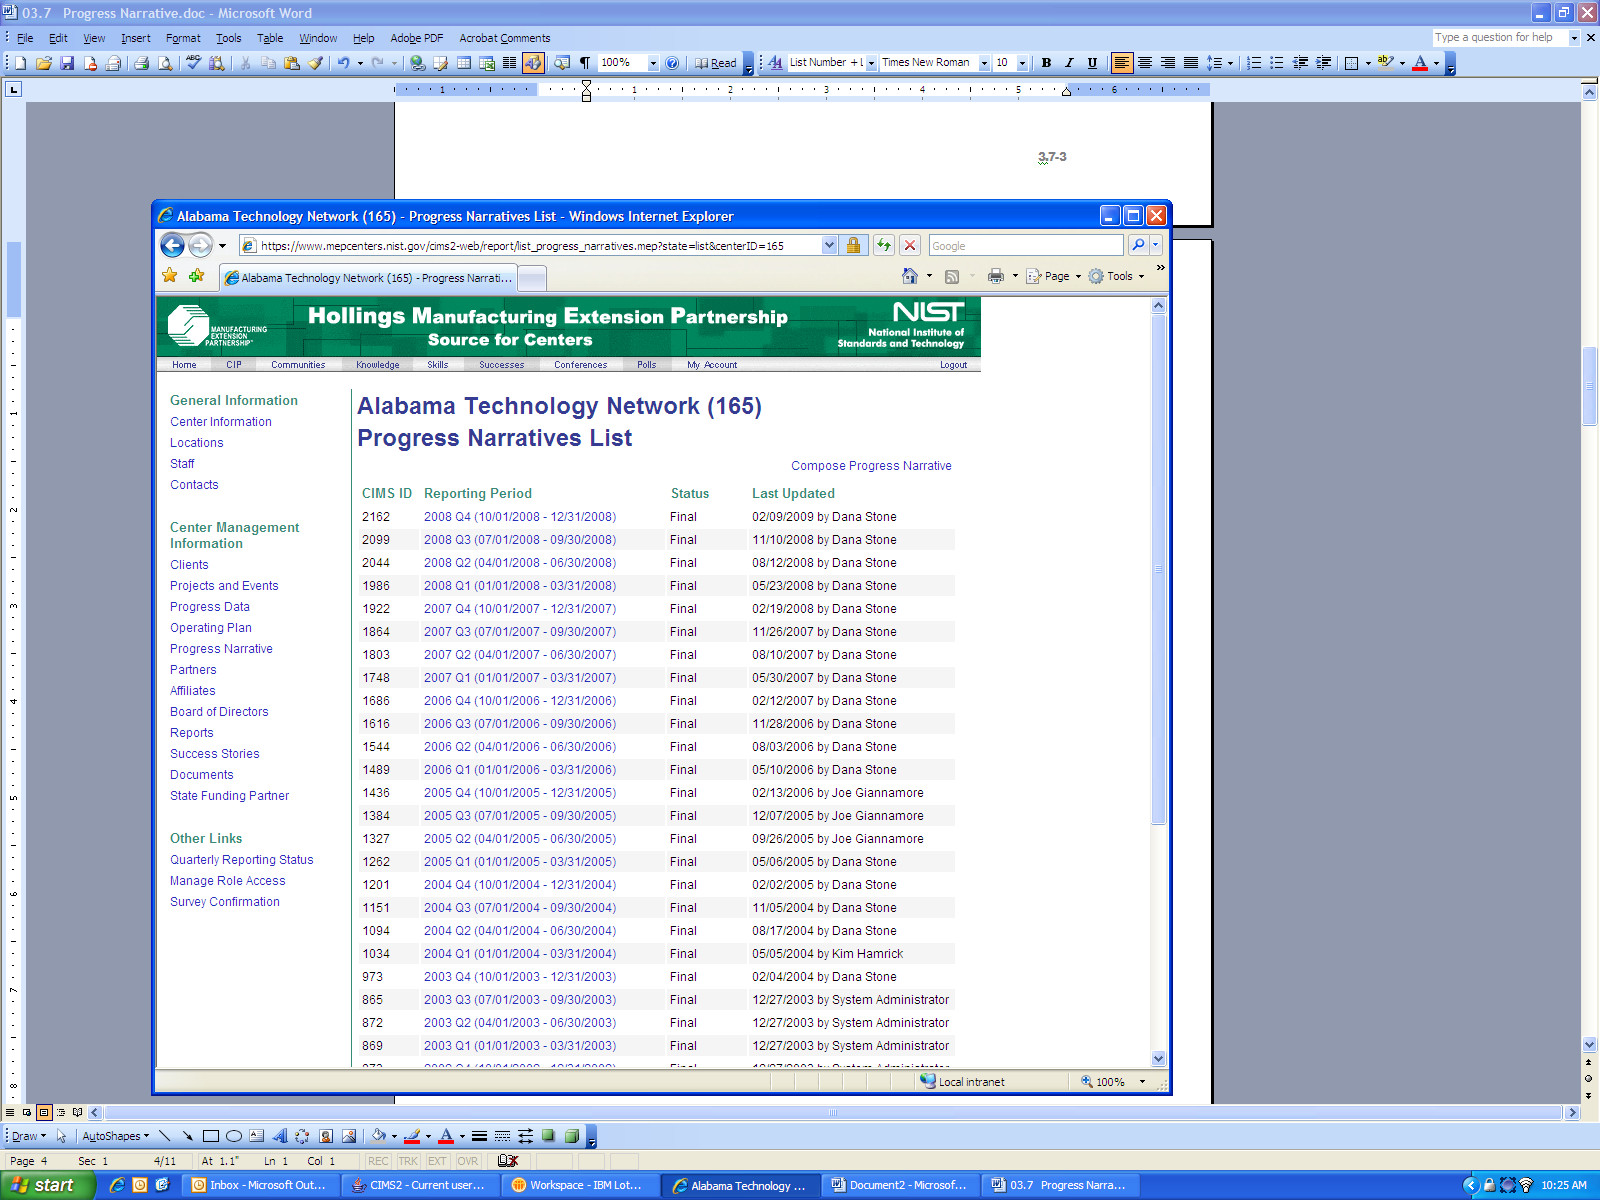Run Spelling and Grammar check
The image size is (1600, 1200).
click(193, 63)
